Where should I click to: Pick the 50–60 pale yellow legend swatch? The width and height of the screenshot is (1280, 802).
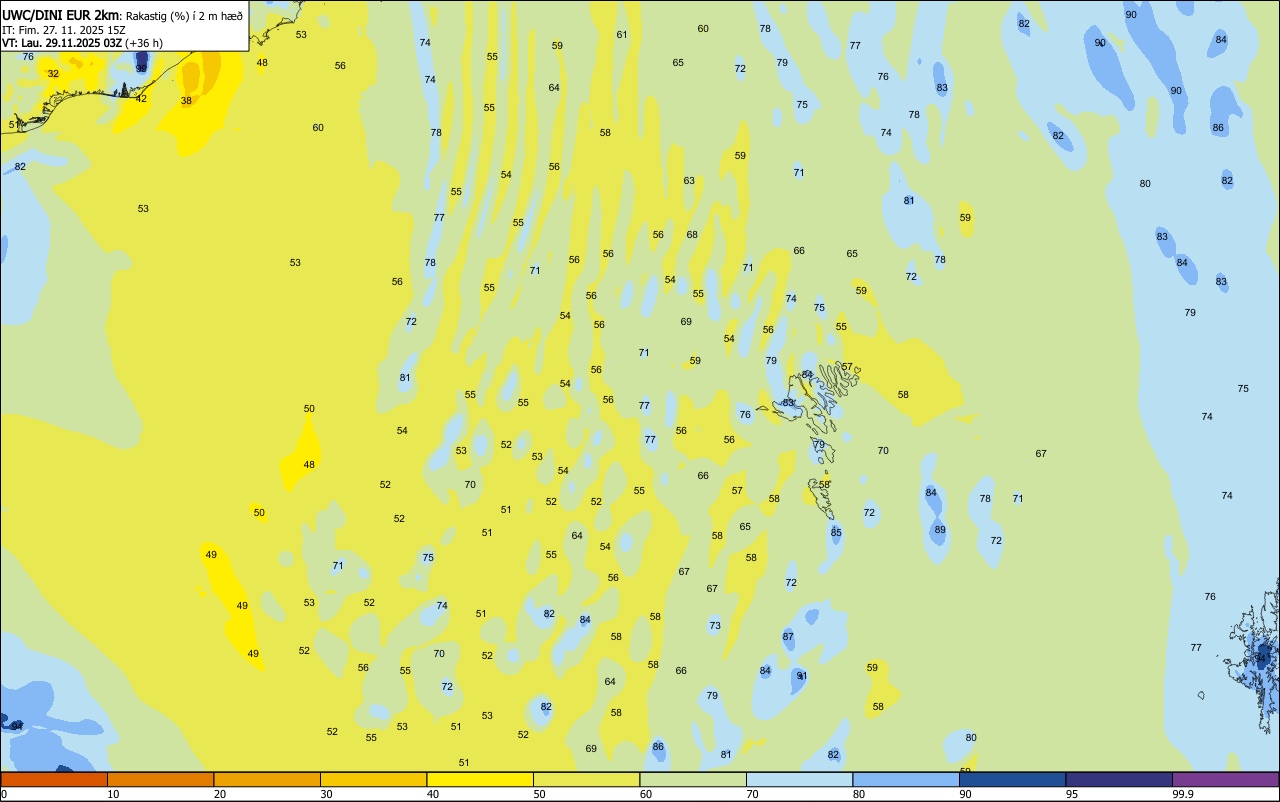click(586, 779)
